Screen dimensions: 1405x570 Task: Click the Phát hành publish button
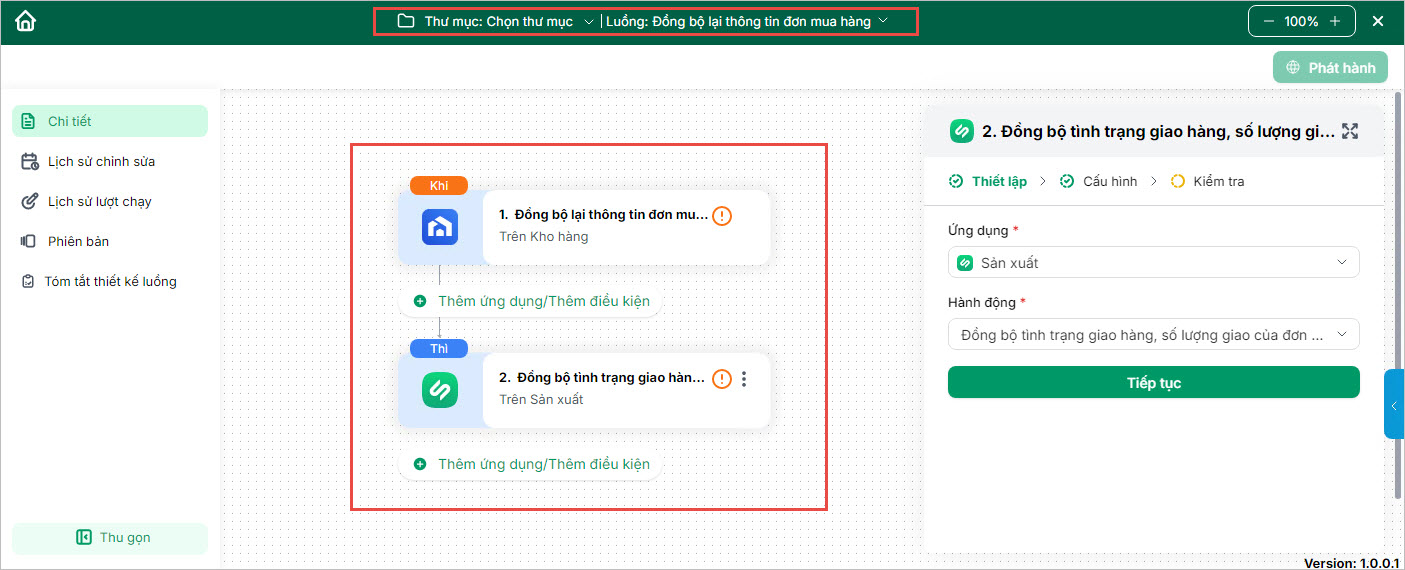tap(1330, 68)
